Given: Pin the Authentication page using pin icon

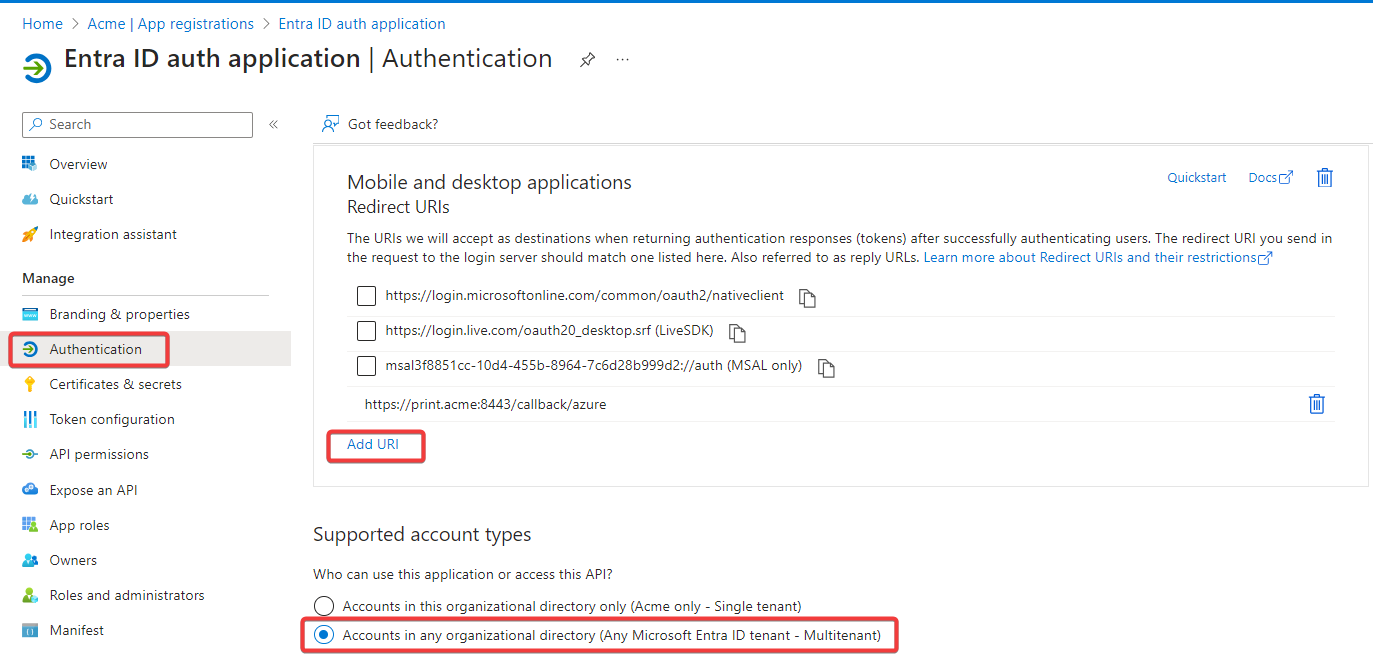Looking at the screenshot, I should tap(587, 60).
